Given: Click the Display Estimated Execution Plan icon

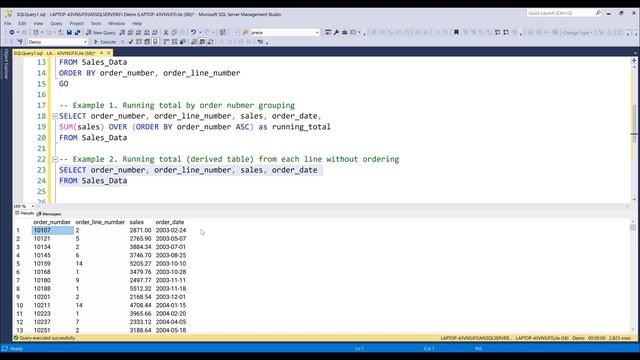Looking at the screenshot, I should click(x=139, y=42).
